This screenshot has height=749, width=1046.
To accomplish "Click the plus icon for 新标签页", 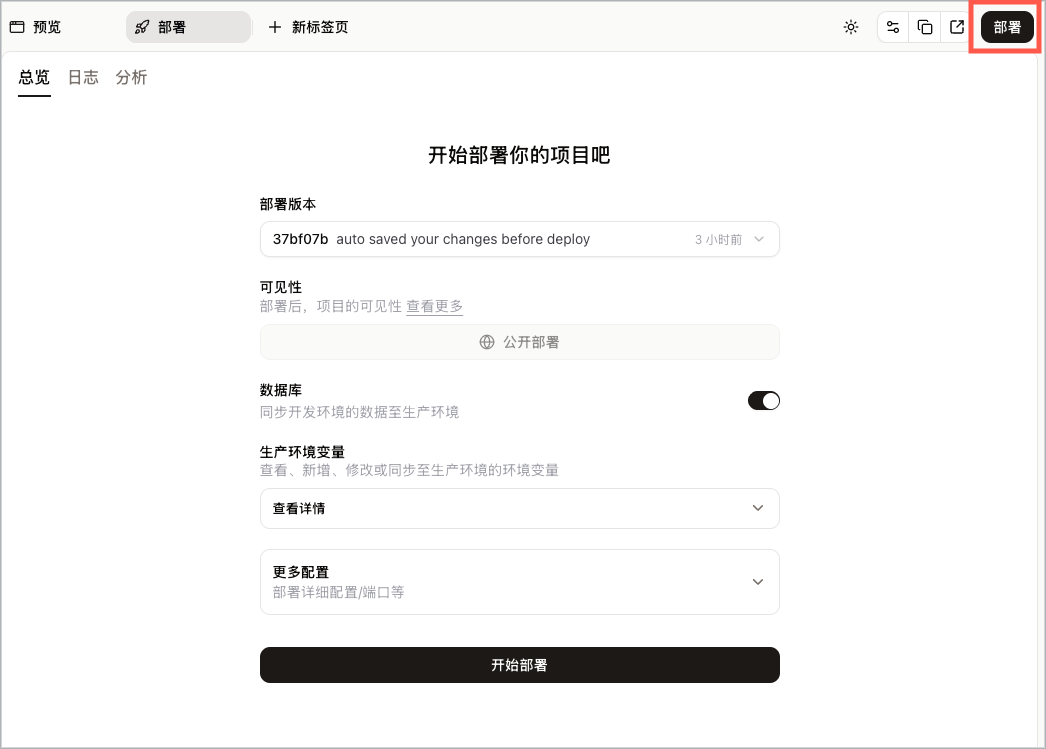I will coord(275,27).
